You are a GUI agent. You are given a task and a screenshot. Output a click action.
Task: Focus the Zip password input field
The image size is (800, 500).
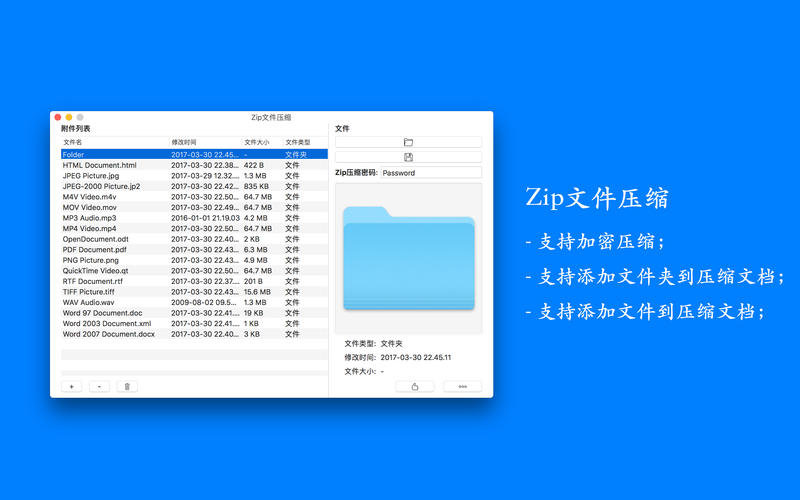click(x=431, y=172)
